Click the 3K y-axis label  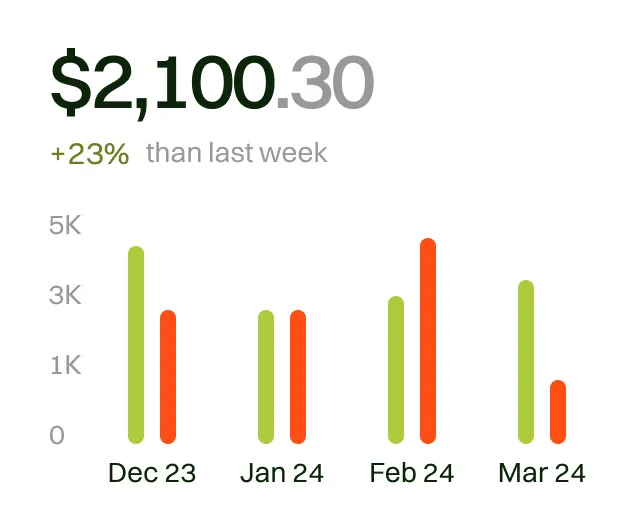(x=64, y=296)
